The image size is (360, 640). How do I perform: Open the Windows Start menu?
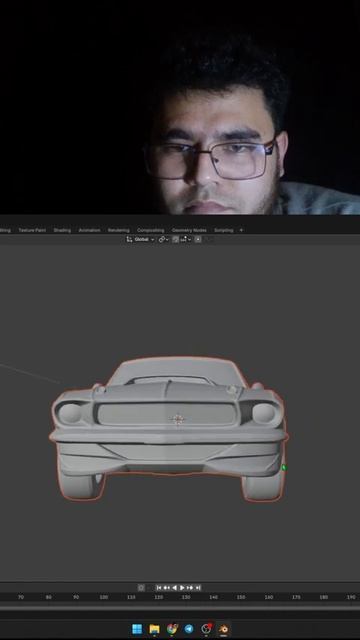coord(137,629)
